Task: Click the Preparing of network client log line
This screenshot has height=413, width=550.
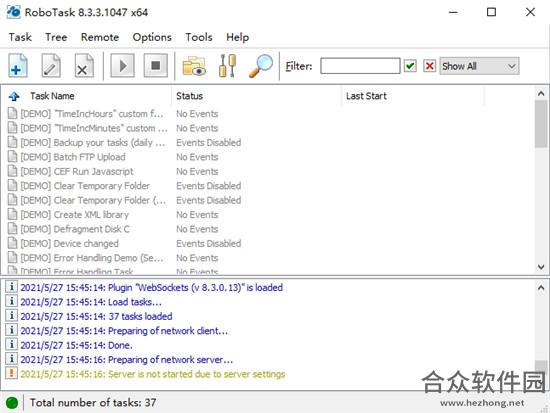Action: (x=124, y=331)
